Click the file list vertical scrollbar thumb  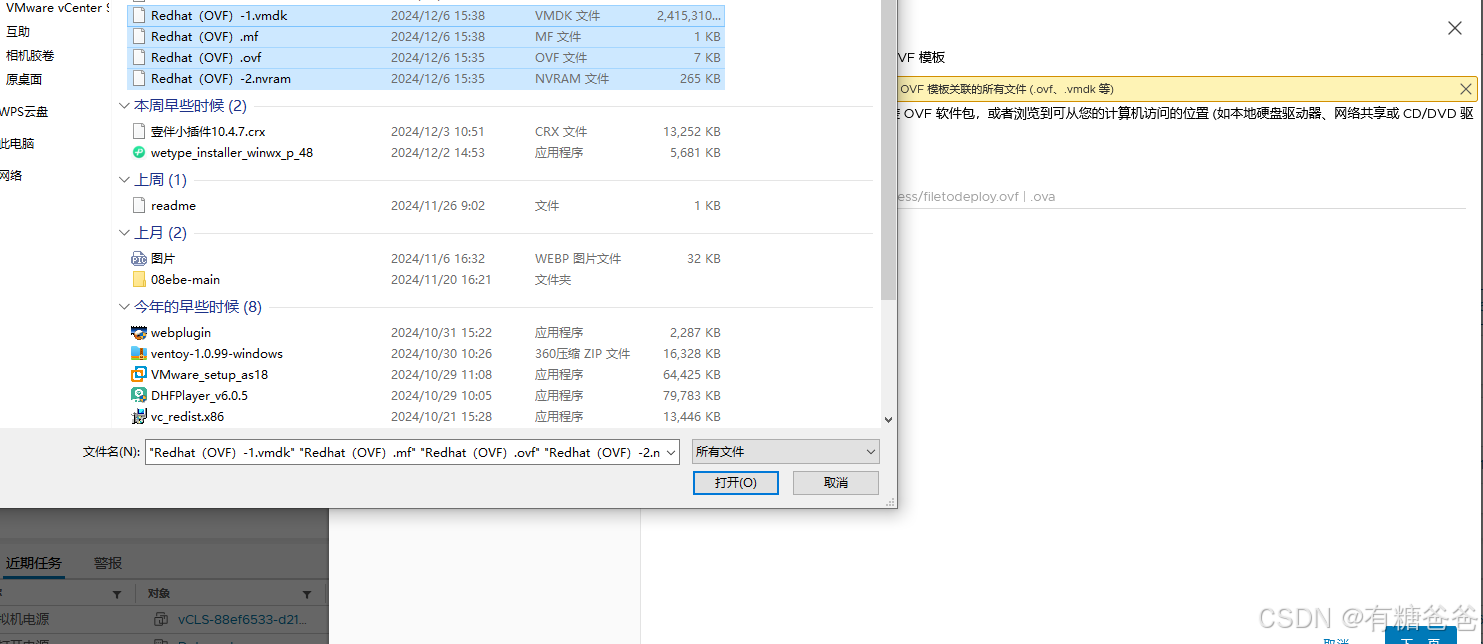(888, 150)
